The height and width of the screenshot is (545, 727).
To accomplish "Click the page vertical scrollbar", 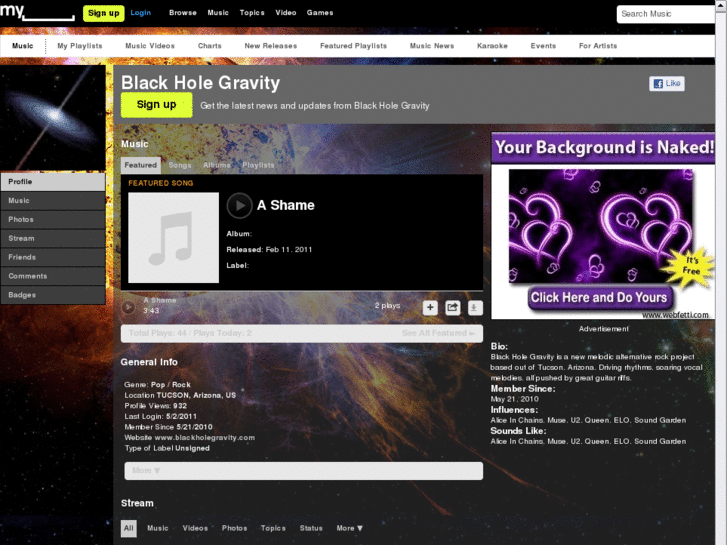I will 721,273.
